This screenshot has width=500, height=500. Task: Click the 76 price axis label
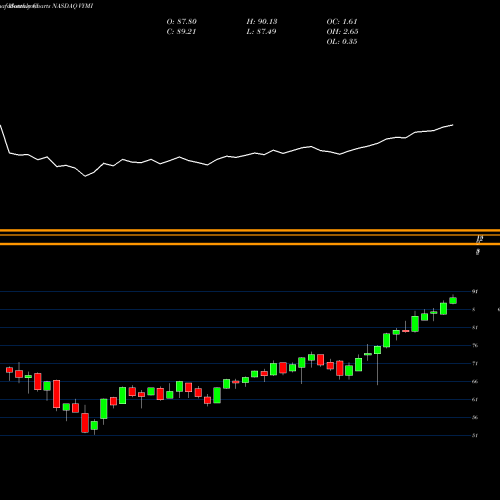475,346
